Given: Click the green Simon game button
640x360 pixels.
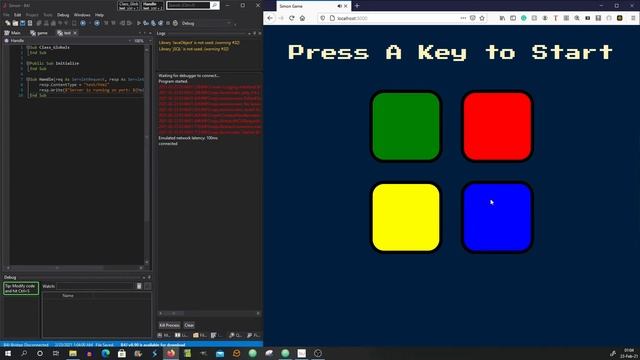Looking at the screenshot, I should (x=406, y=126).
